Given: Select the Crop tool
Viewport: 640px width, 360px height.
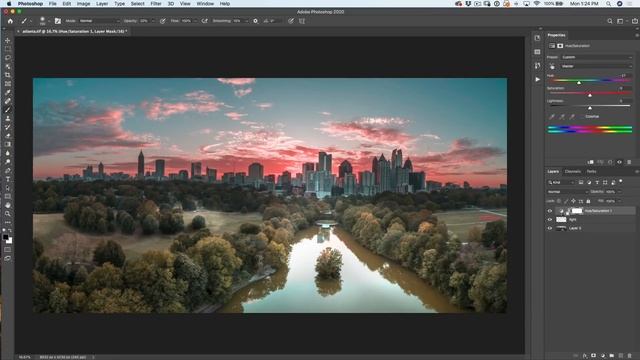Looking at the screenshot, I should [8, 75].
